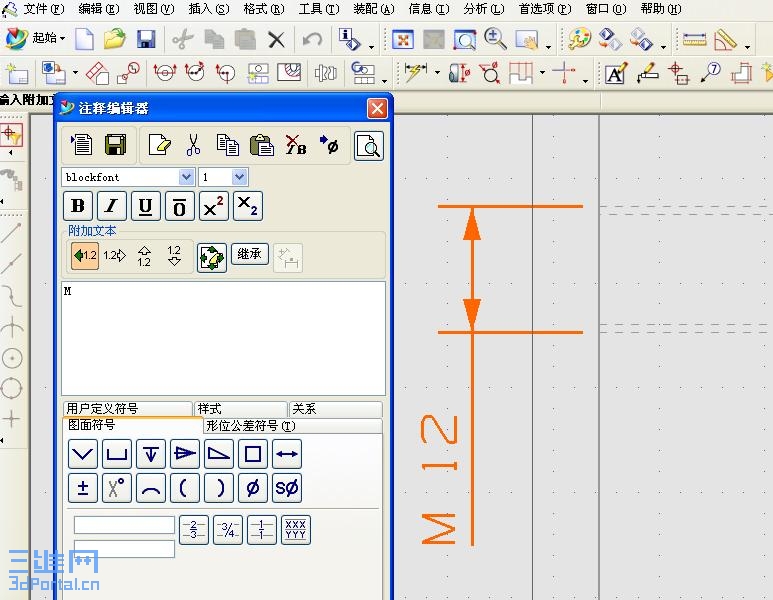The image size is (773, 600).
Task: Open the 首选项 menu
Action: [x=545, y=9]
